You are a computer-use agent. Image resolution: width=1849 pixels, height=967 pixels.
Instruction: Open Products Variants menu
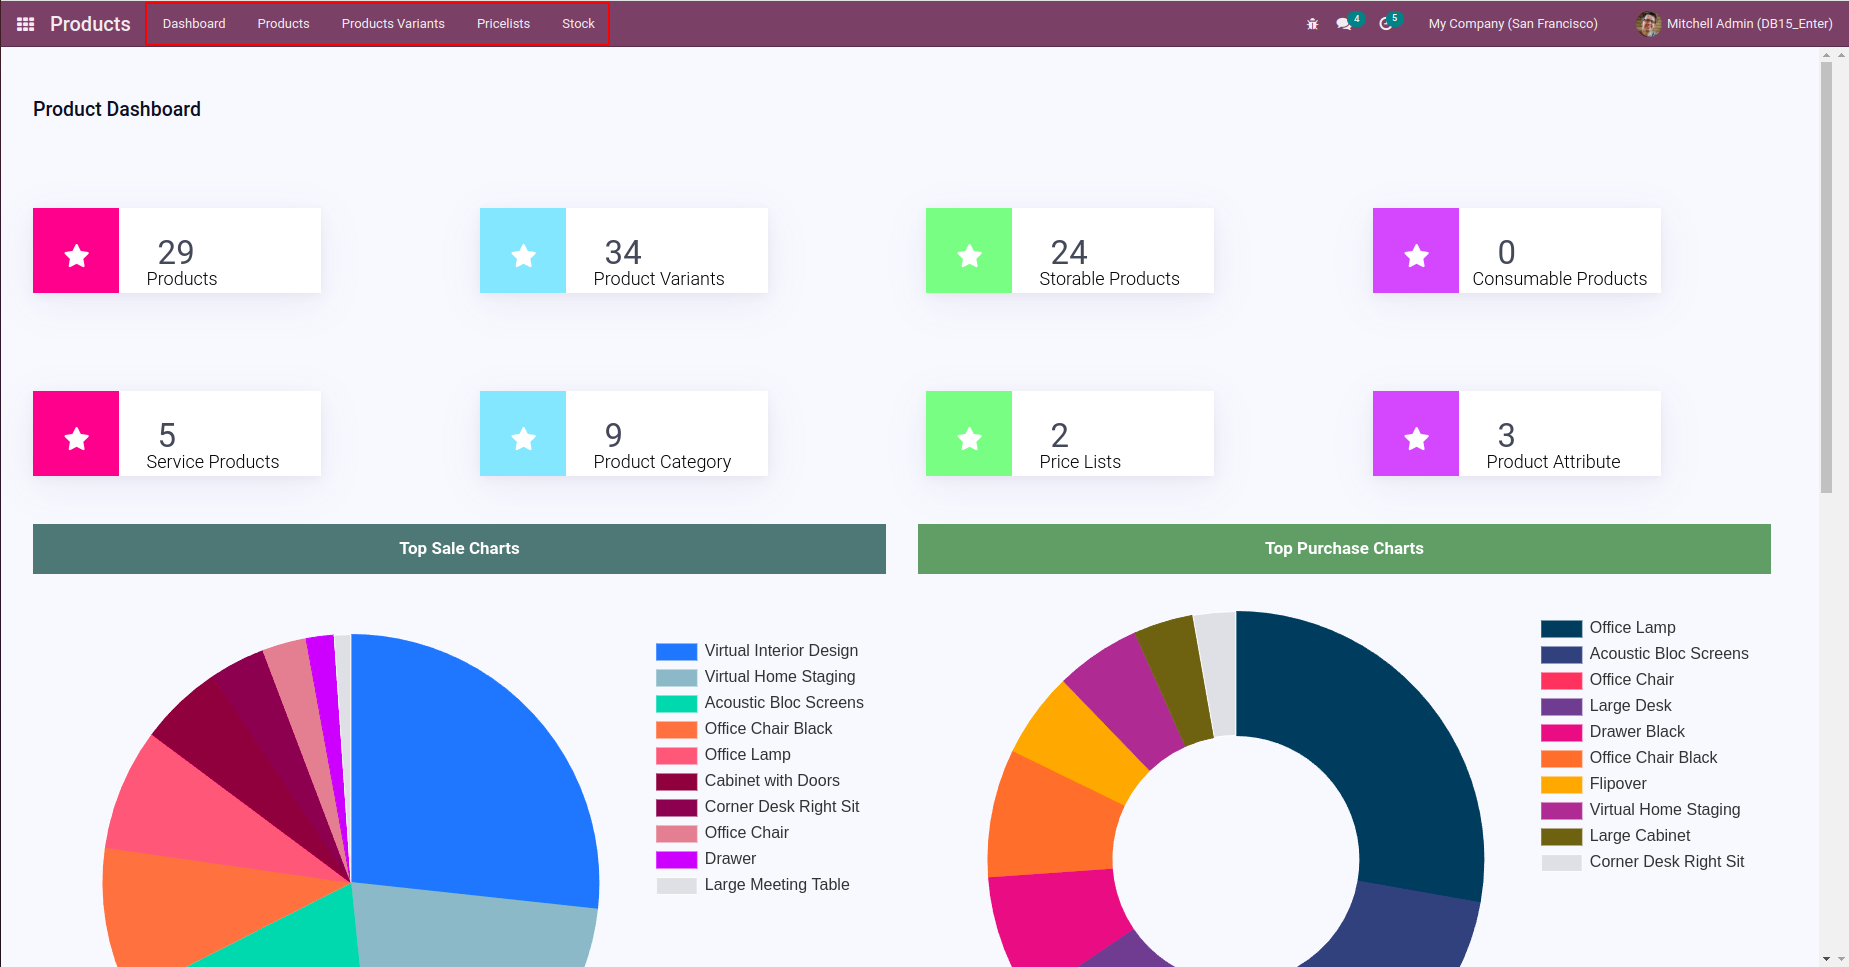coord(393,24)
